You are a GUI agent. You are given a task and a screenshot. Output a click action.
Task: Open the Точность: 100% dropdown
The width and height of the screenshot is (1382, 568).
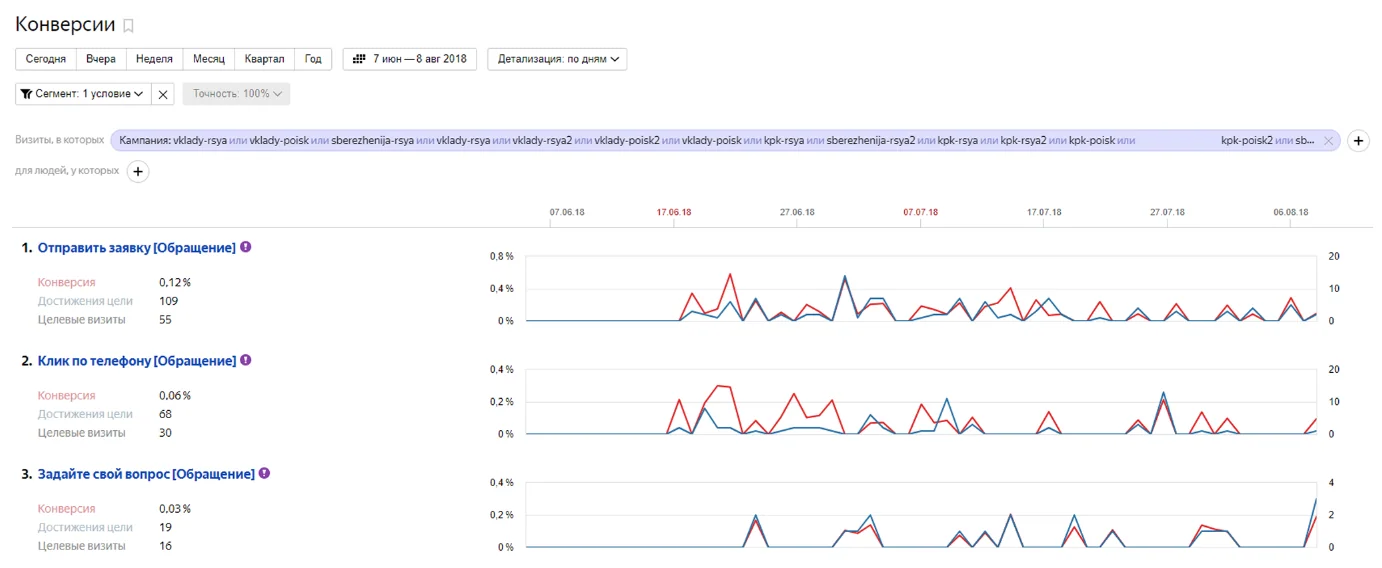click(236, 94)
